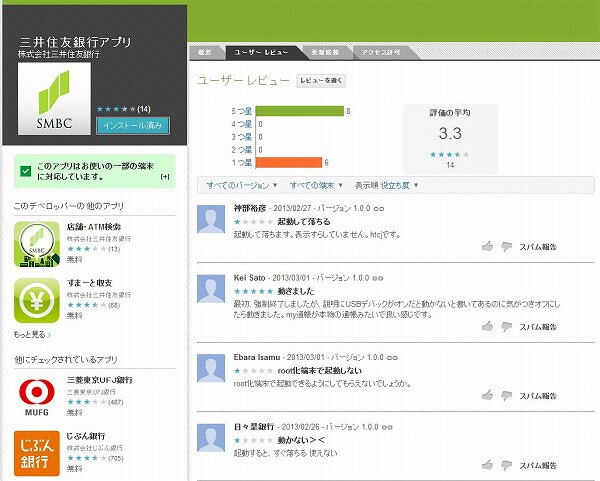This screenshot has width=600, height=481.
Task: Click the green compatibility checkmark box
Action: [x=25, y=171]
